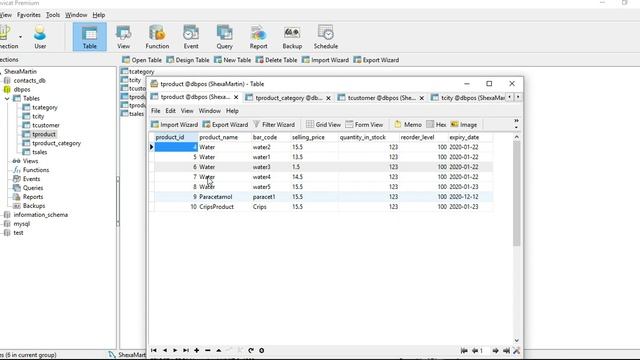Click the stop loading circle icon
This screenshot has width=640, height=360.
click(x=262, y=350)
